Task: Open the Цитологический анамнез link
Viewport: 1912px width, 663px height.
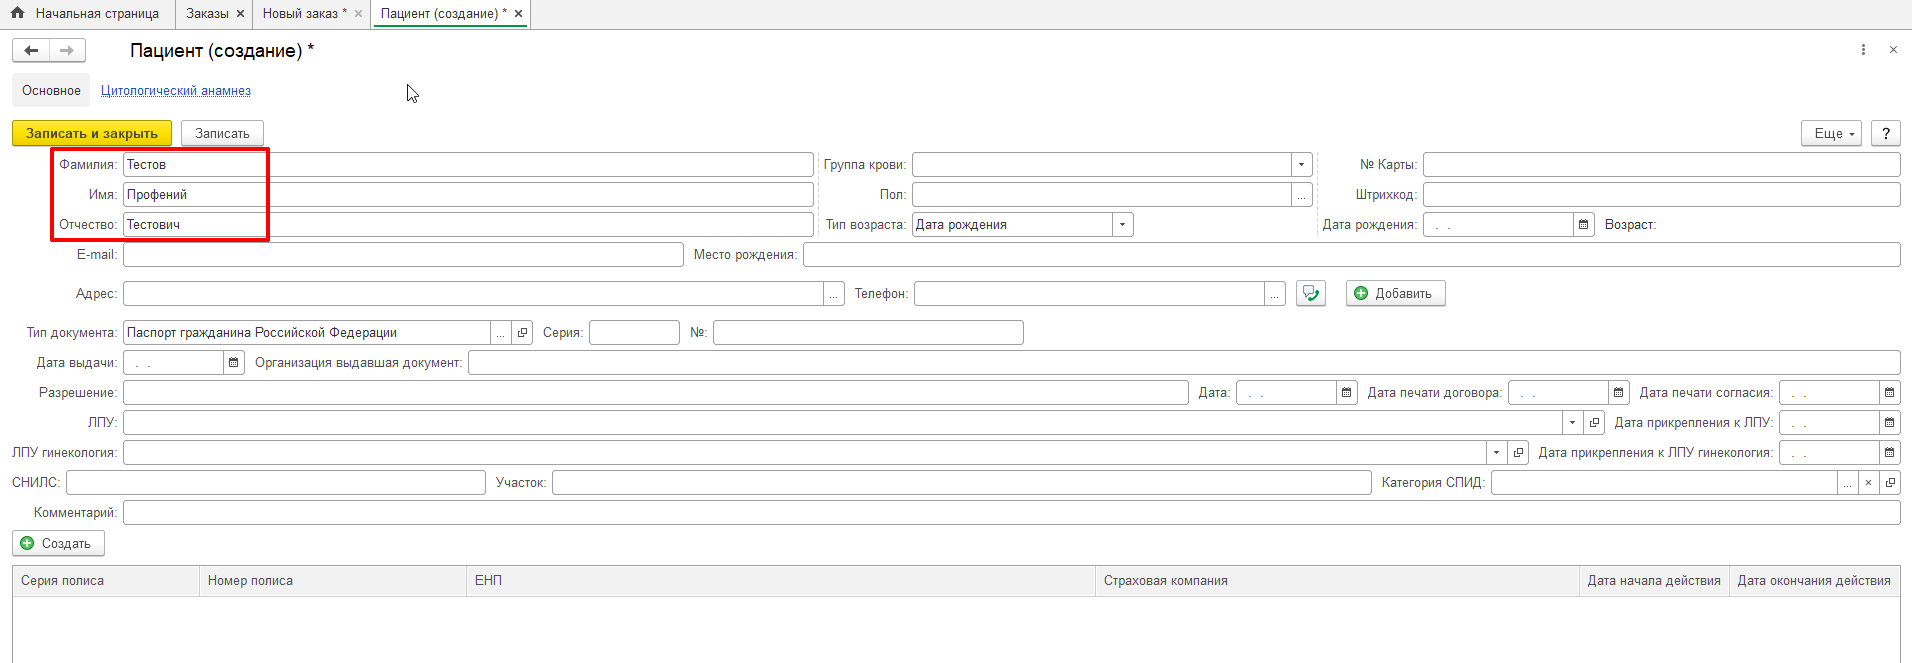Action: point(176,91)
